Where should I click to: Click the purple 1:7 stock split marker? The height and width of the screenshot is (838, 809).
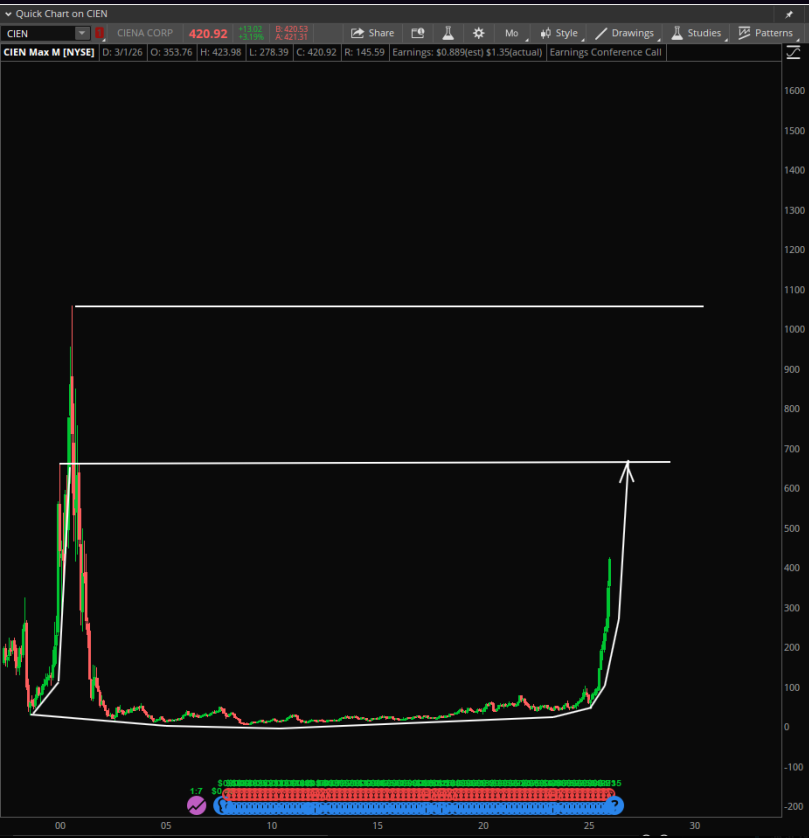196,805
